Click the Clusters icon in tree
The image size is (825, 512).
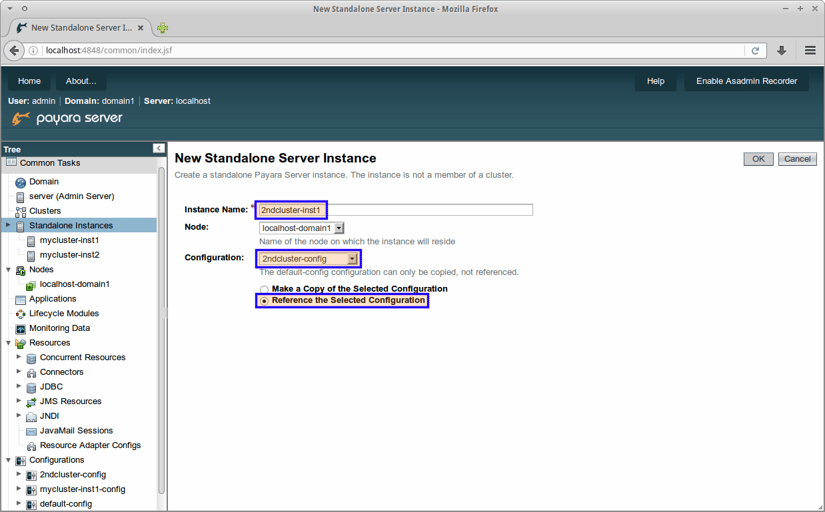pos(21,212)
